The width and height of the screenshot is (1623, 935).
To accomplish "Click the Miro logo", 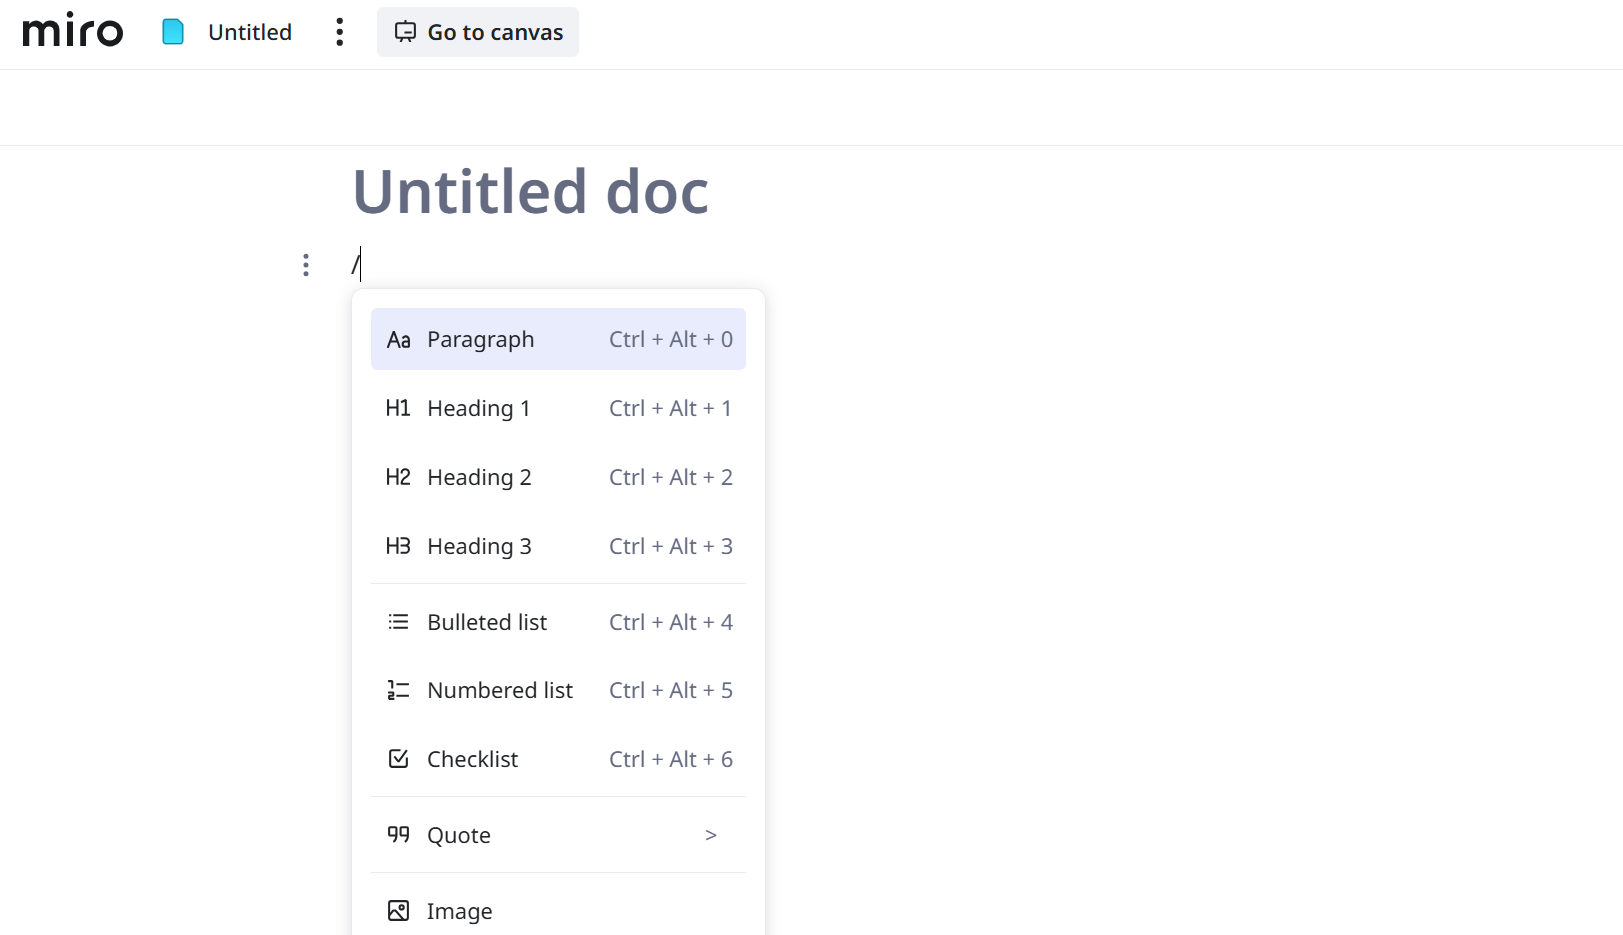I will click(x=73, y=32).
